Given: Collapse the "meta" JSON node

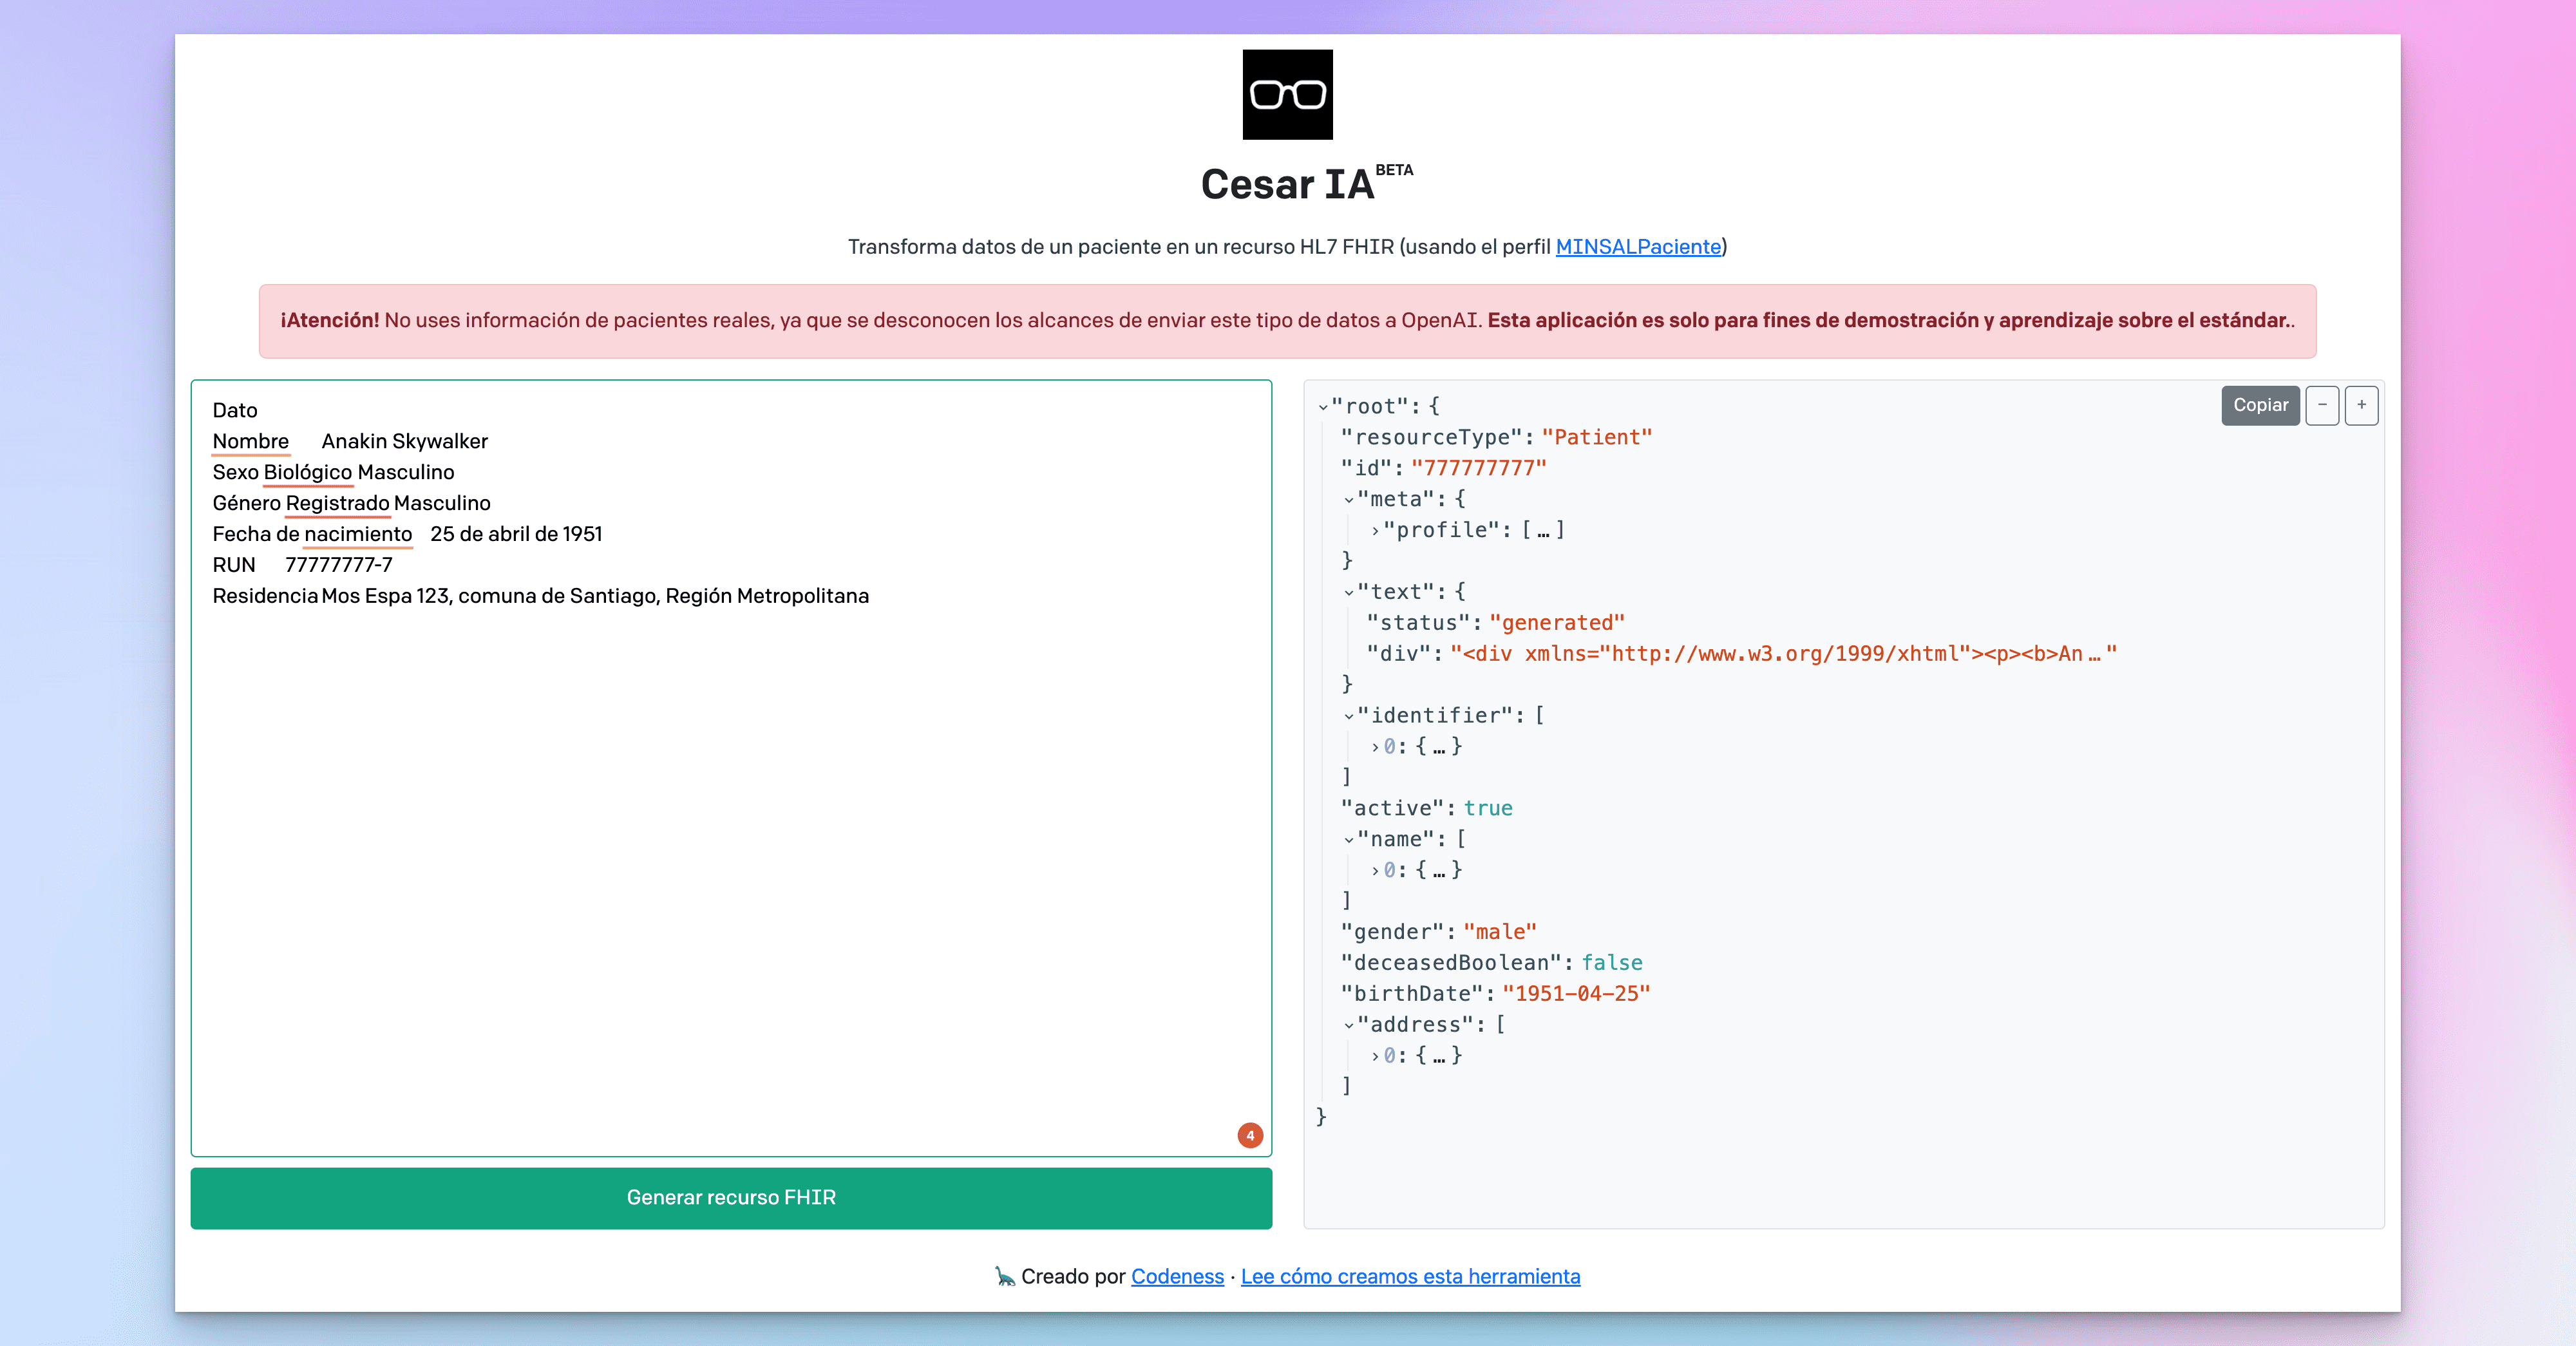Looking at the screenshot, I should (1349, 500).
